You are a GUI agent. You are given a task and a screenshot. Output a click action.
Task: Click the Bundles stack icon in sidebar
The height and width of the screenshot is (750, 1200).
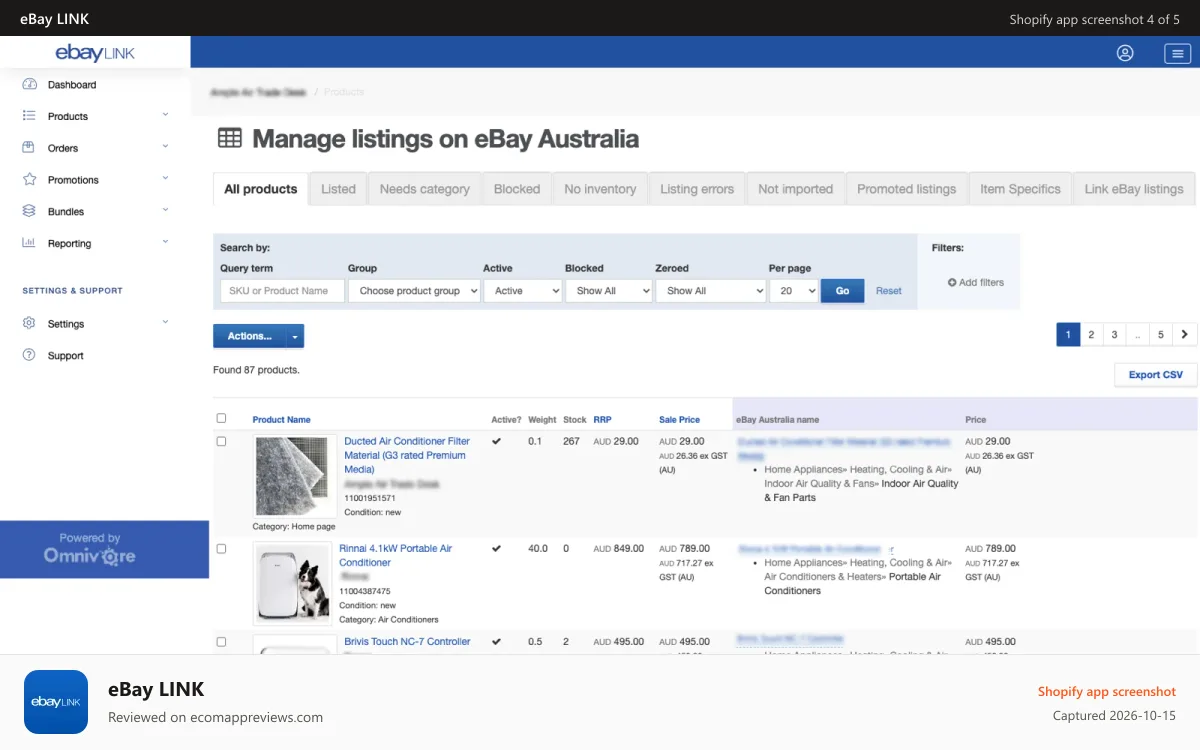pos(29,212)
